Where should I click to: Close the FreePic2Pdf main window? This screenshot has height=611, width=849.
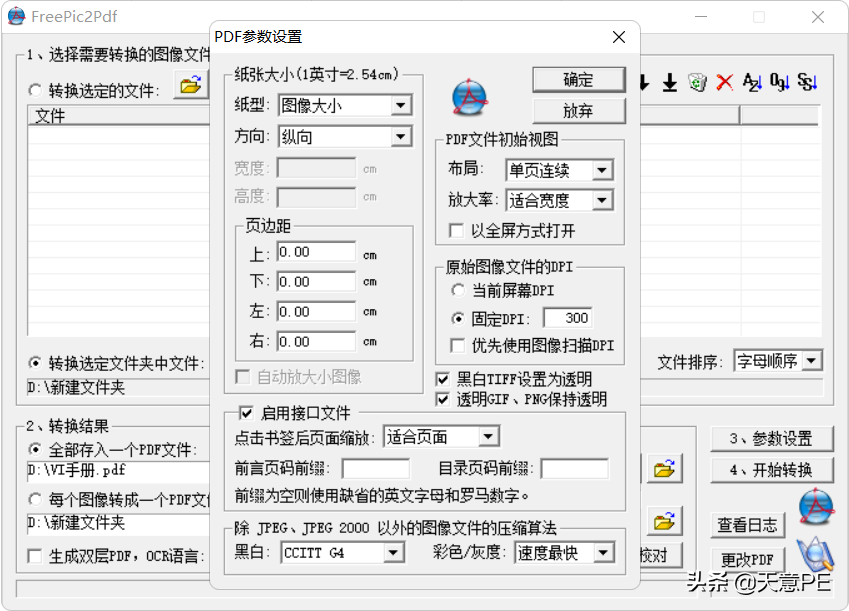point(818,17)
